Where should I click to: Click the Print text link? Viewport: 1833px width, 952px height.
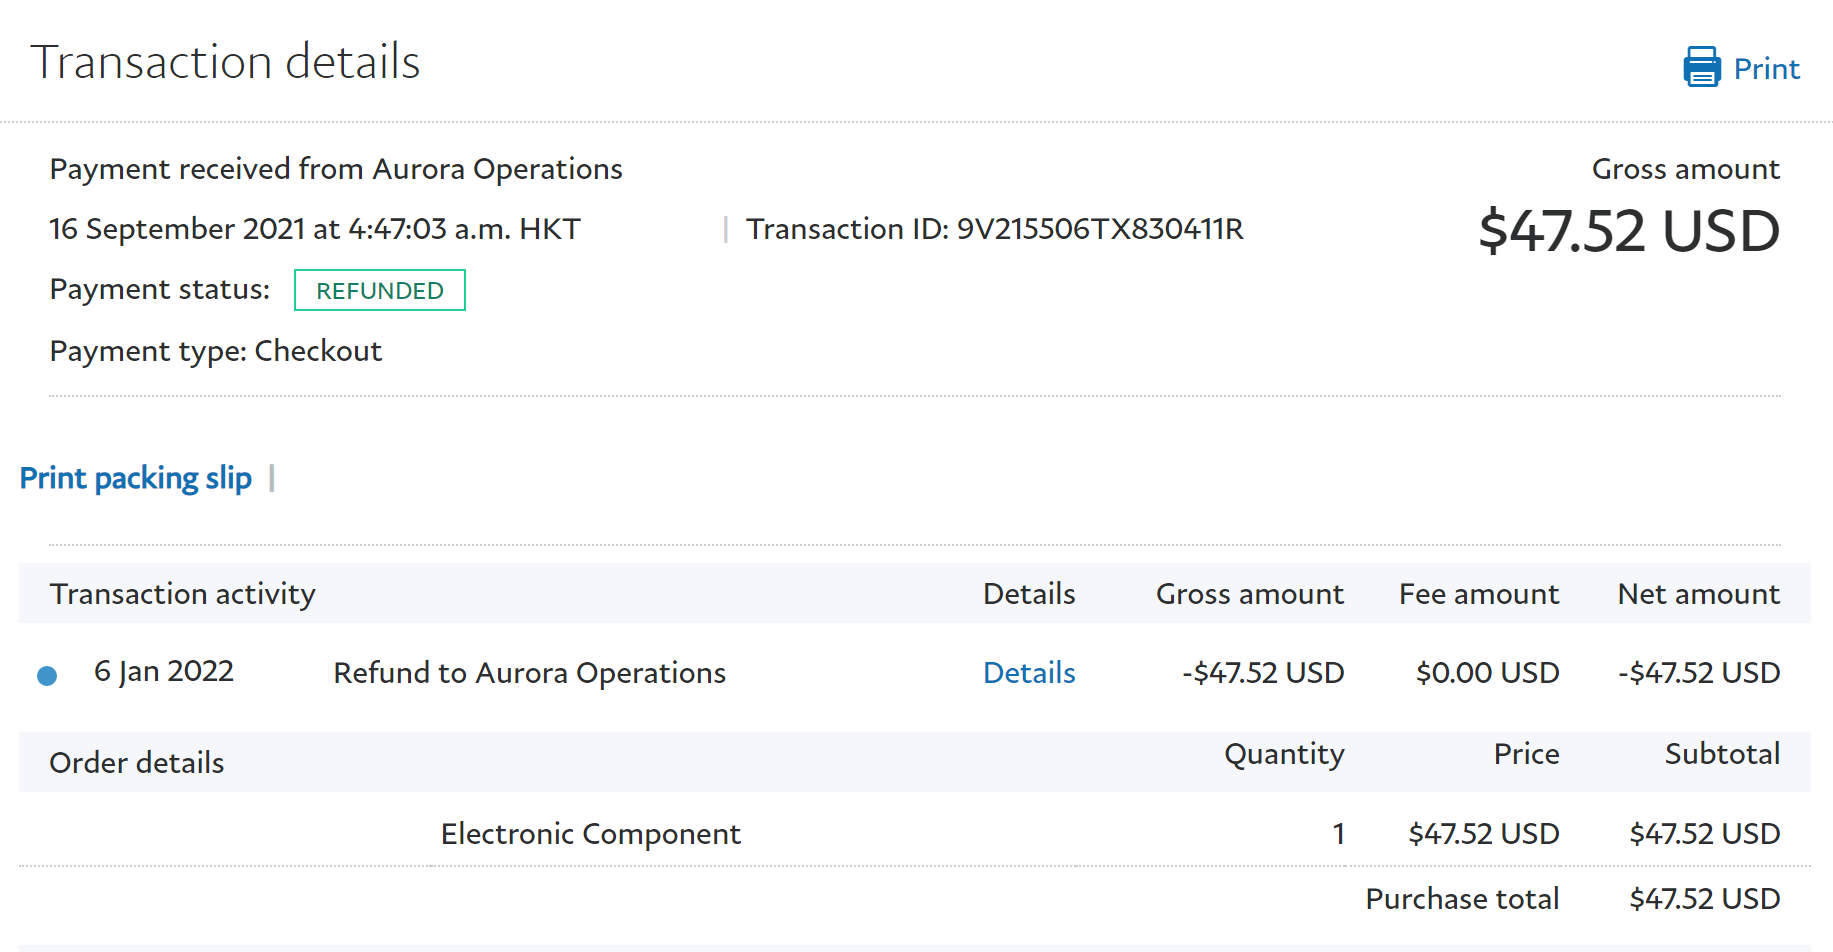pyautogui.click(x=1766, y=69)
